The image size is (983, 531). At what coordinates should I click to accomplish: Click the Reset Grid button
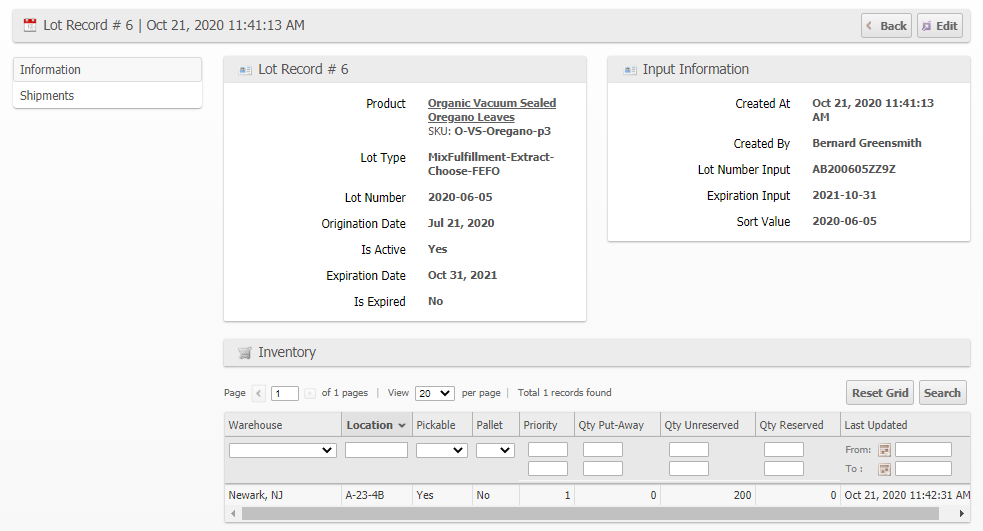[880, 393]
